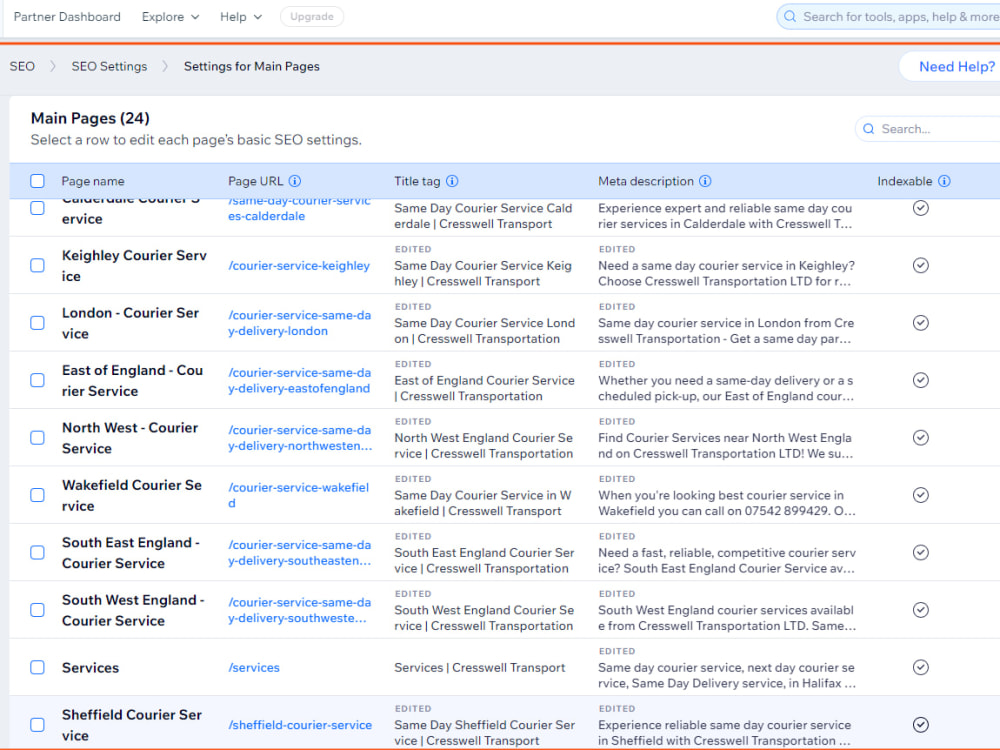This screenshot has height=750, width=1000.
Task: Click indexable check icon for Wakefield Courier Service
Action: (921, 495)
